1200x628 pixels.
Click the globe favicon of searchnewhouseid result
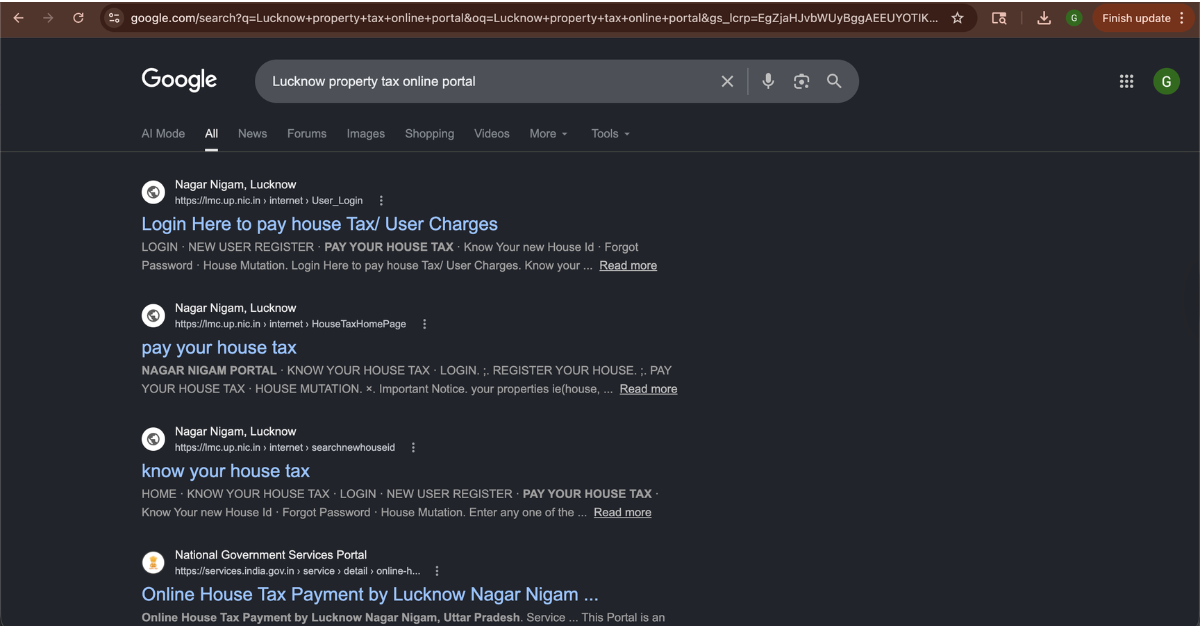pos(153,439)
